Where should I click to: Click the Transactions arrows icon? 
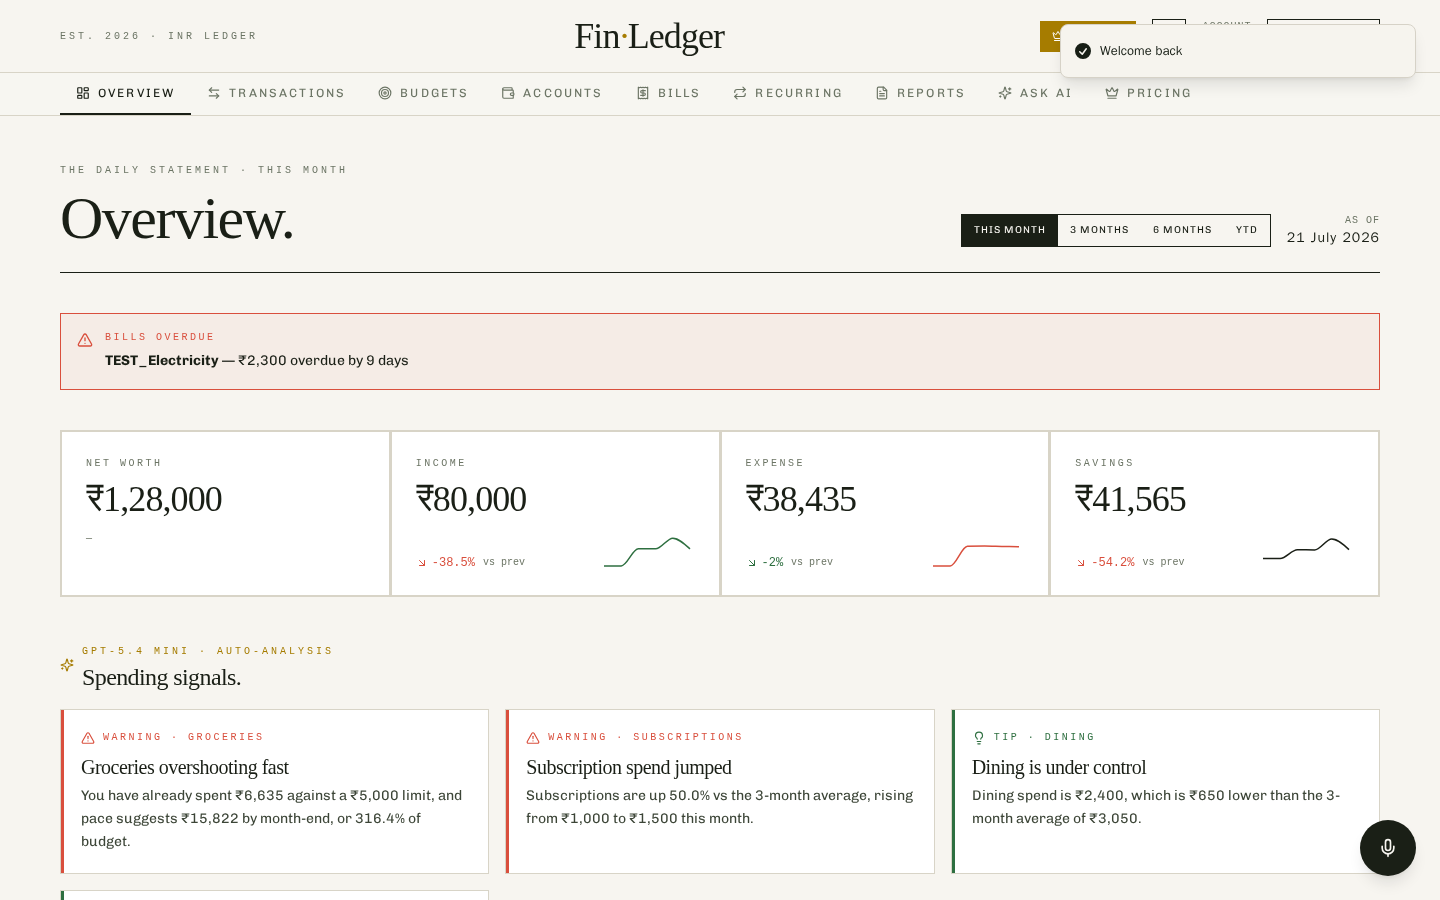point(214,93)
